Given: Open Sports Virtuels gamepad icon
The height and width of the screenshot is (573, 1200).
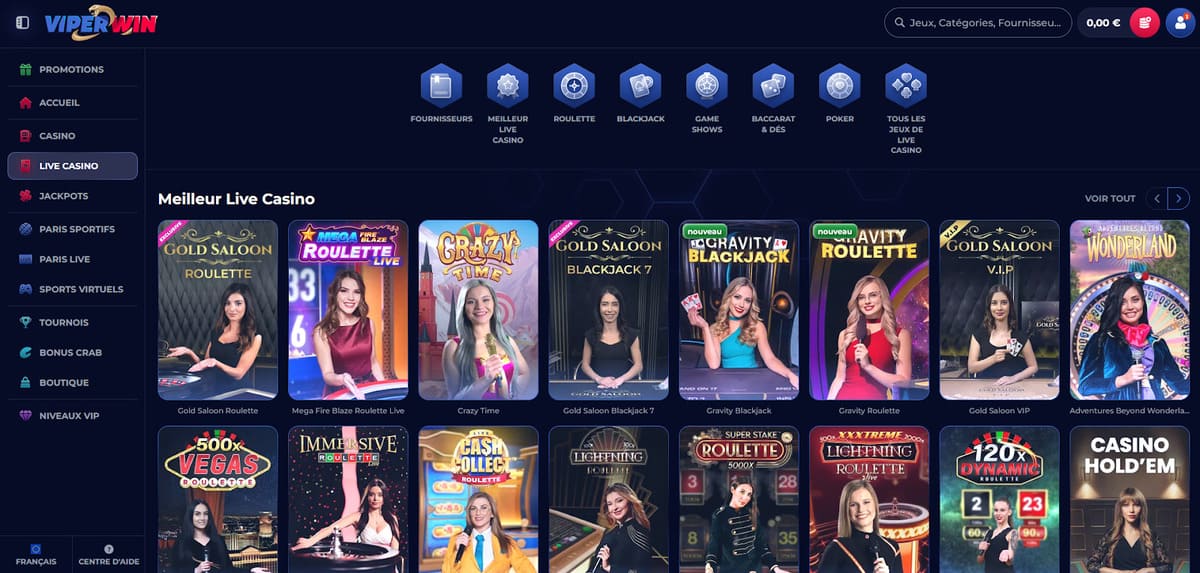Looking at the screenshot, I should (x=26, y=289).
